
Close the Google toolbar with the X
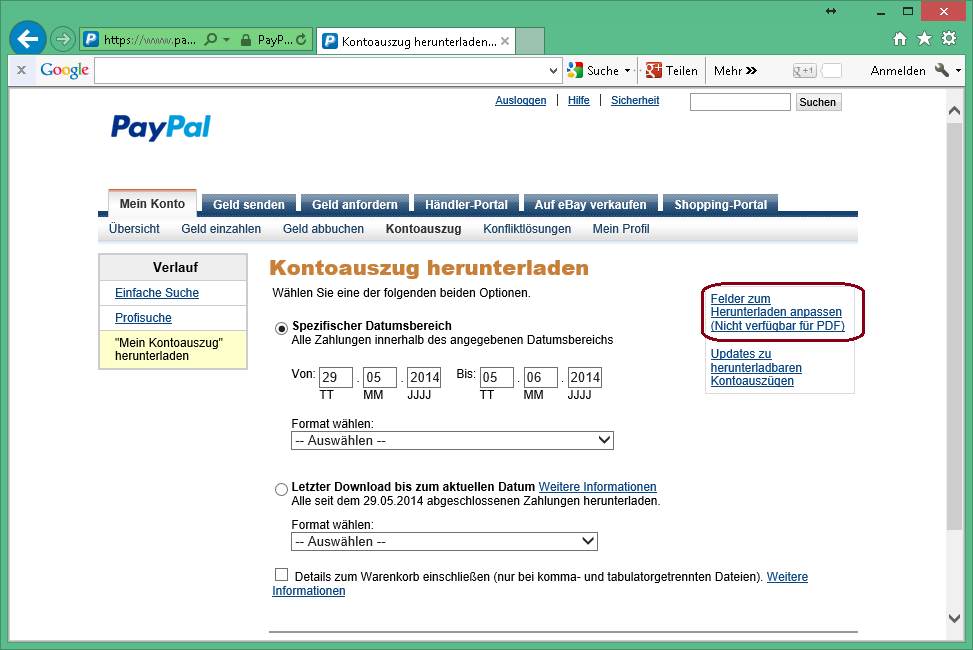click(21, 70)
